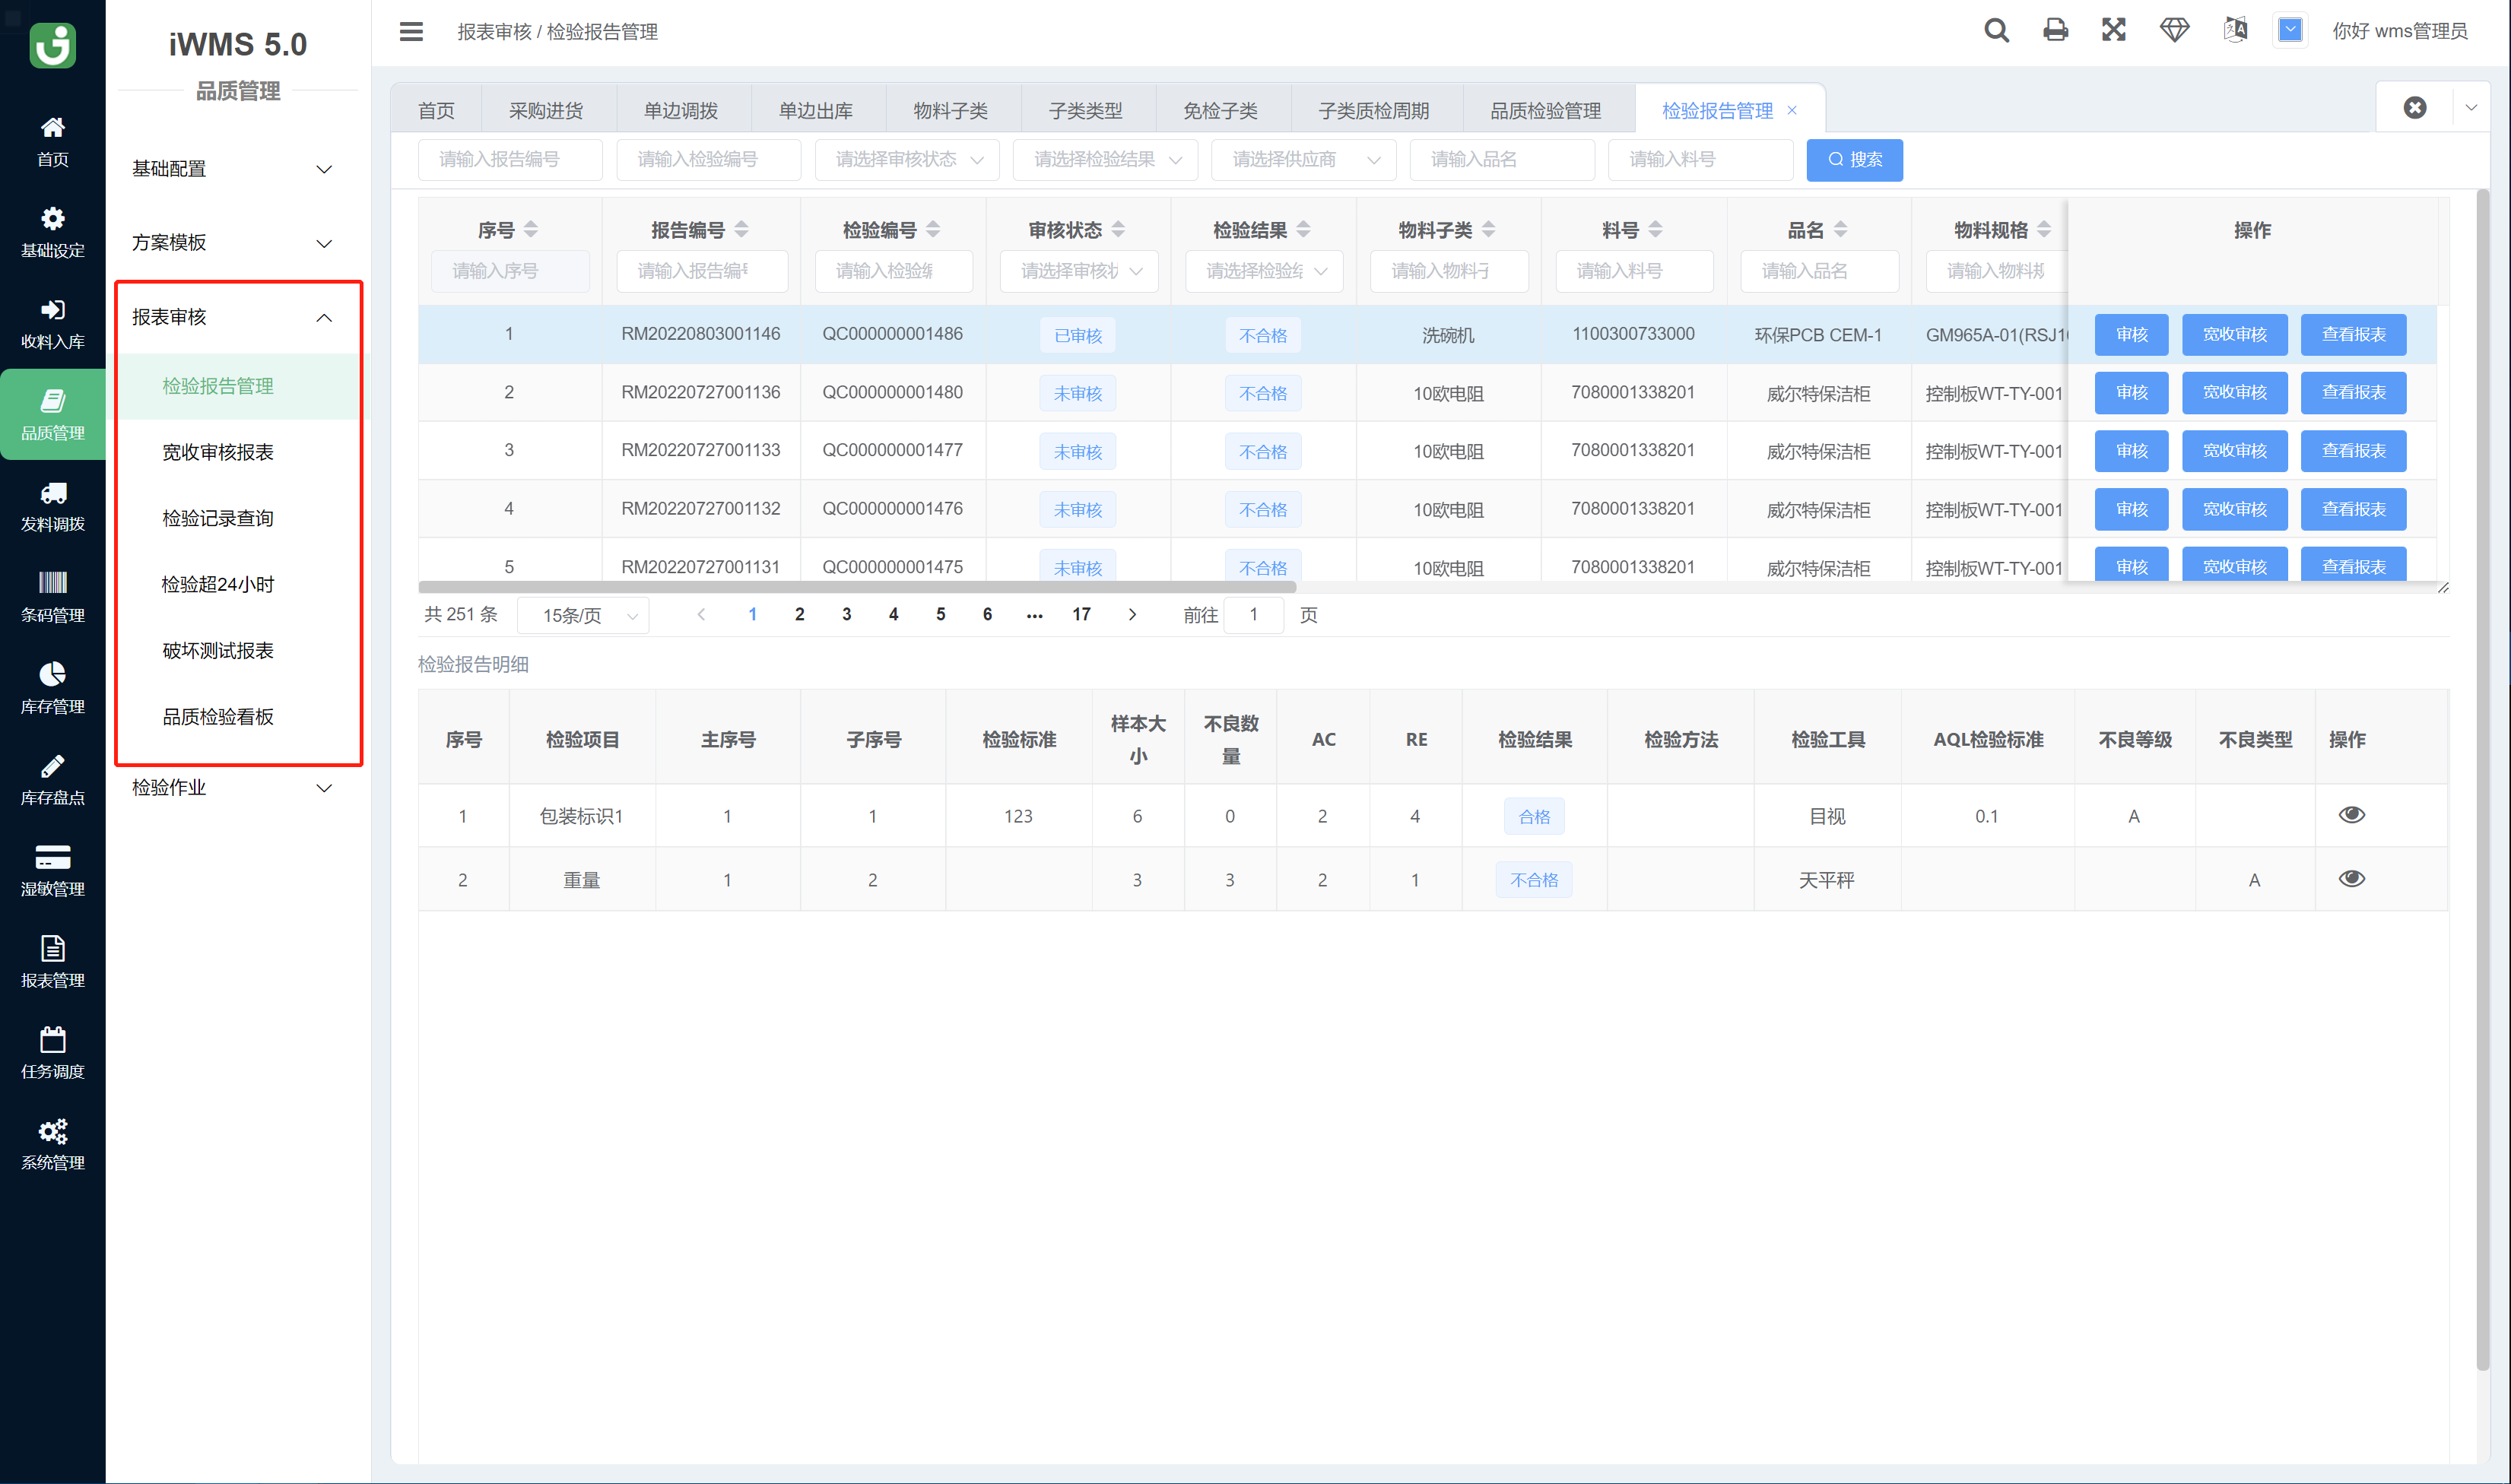Image resolution: width=2511 pixels, height=1484 pixels.
Task: Click the search magnifier icon in header
Action: click(x=1996, y=31)
